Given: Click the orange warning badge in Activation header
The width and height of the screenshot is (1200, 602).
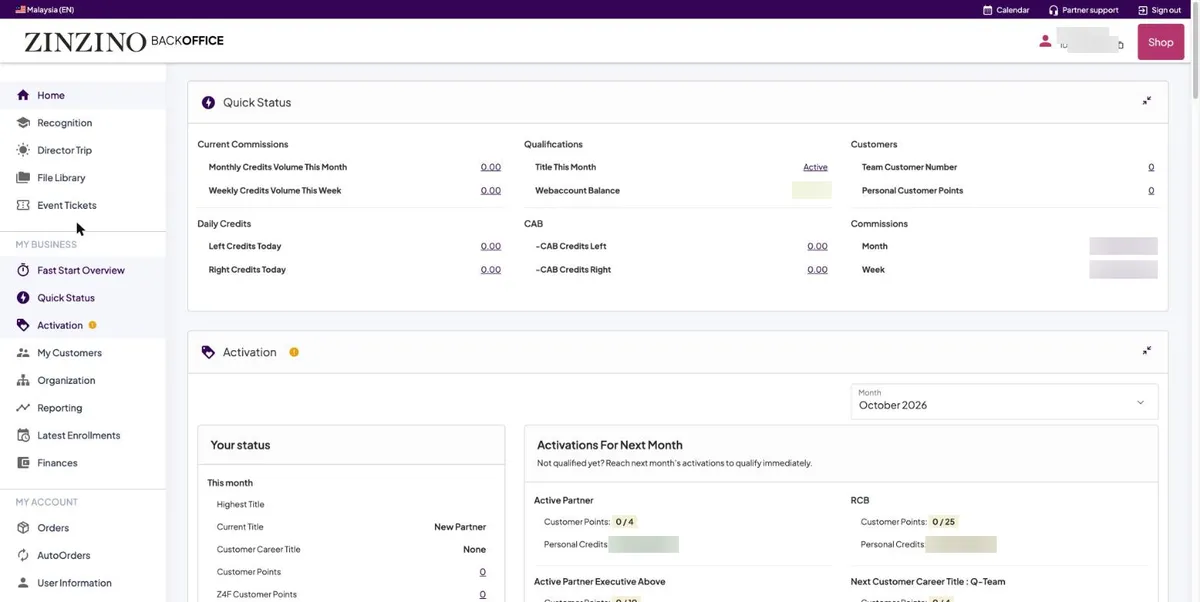Looking at the screenshot, I should 294,352.
